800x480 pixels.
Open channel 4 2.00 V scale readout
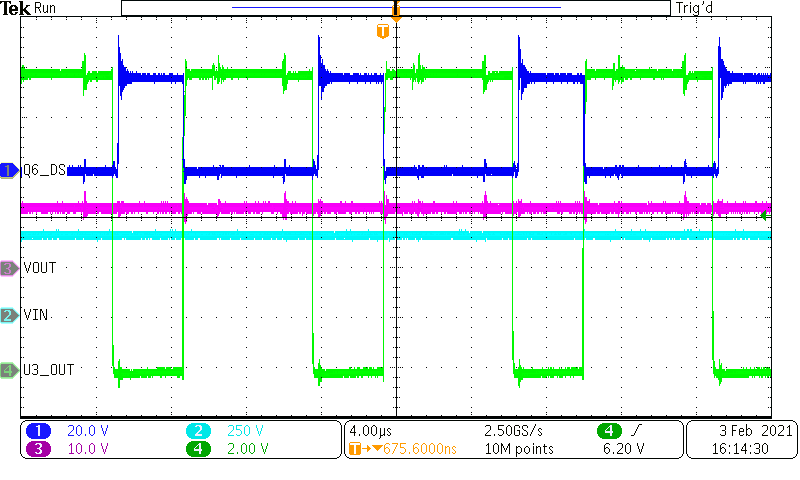point(245,449)
